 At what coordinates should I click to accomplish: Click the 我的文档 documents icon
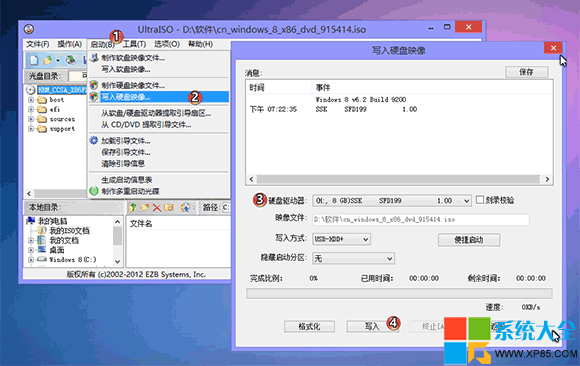click(x=42, y=240)
